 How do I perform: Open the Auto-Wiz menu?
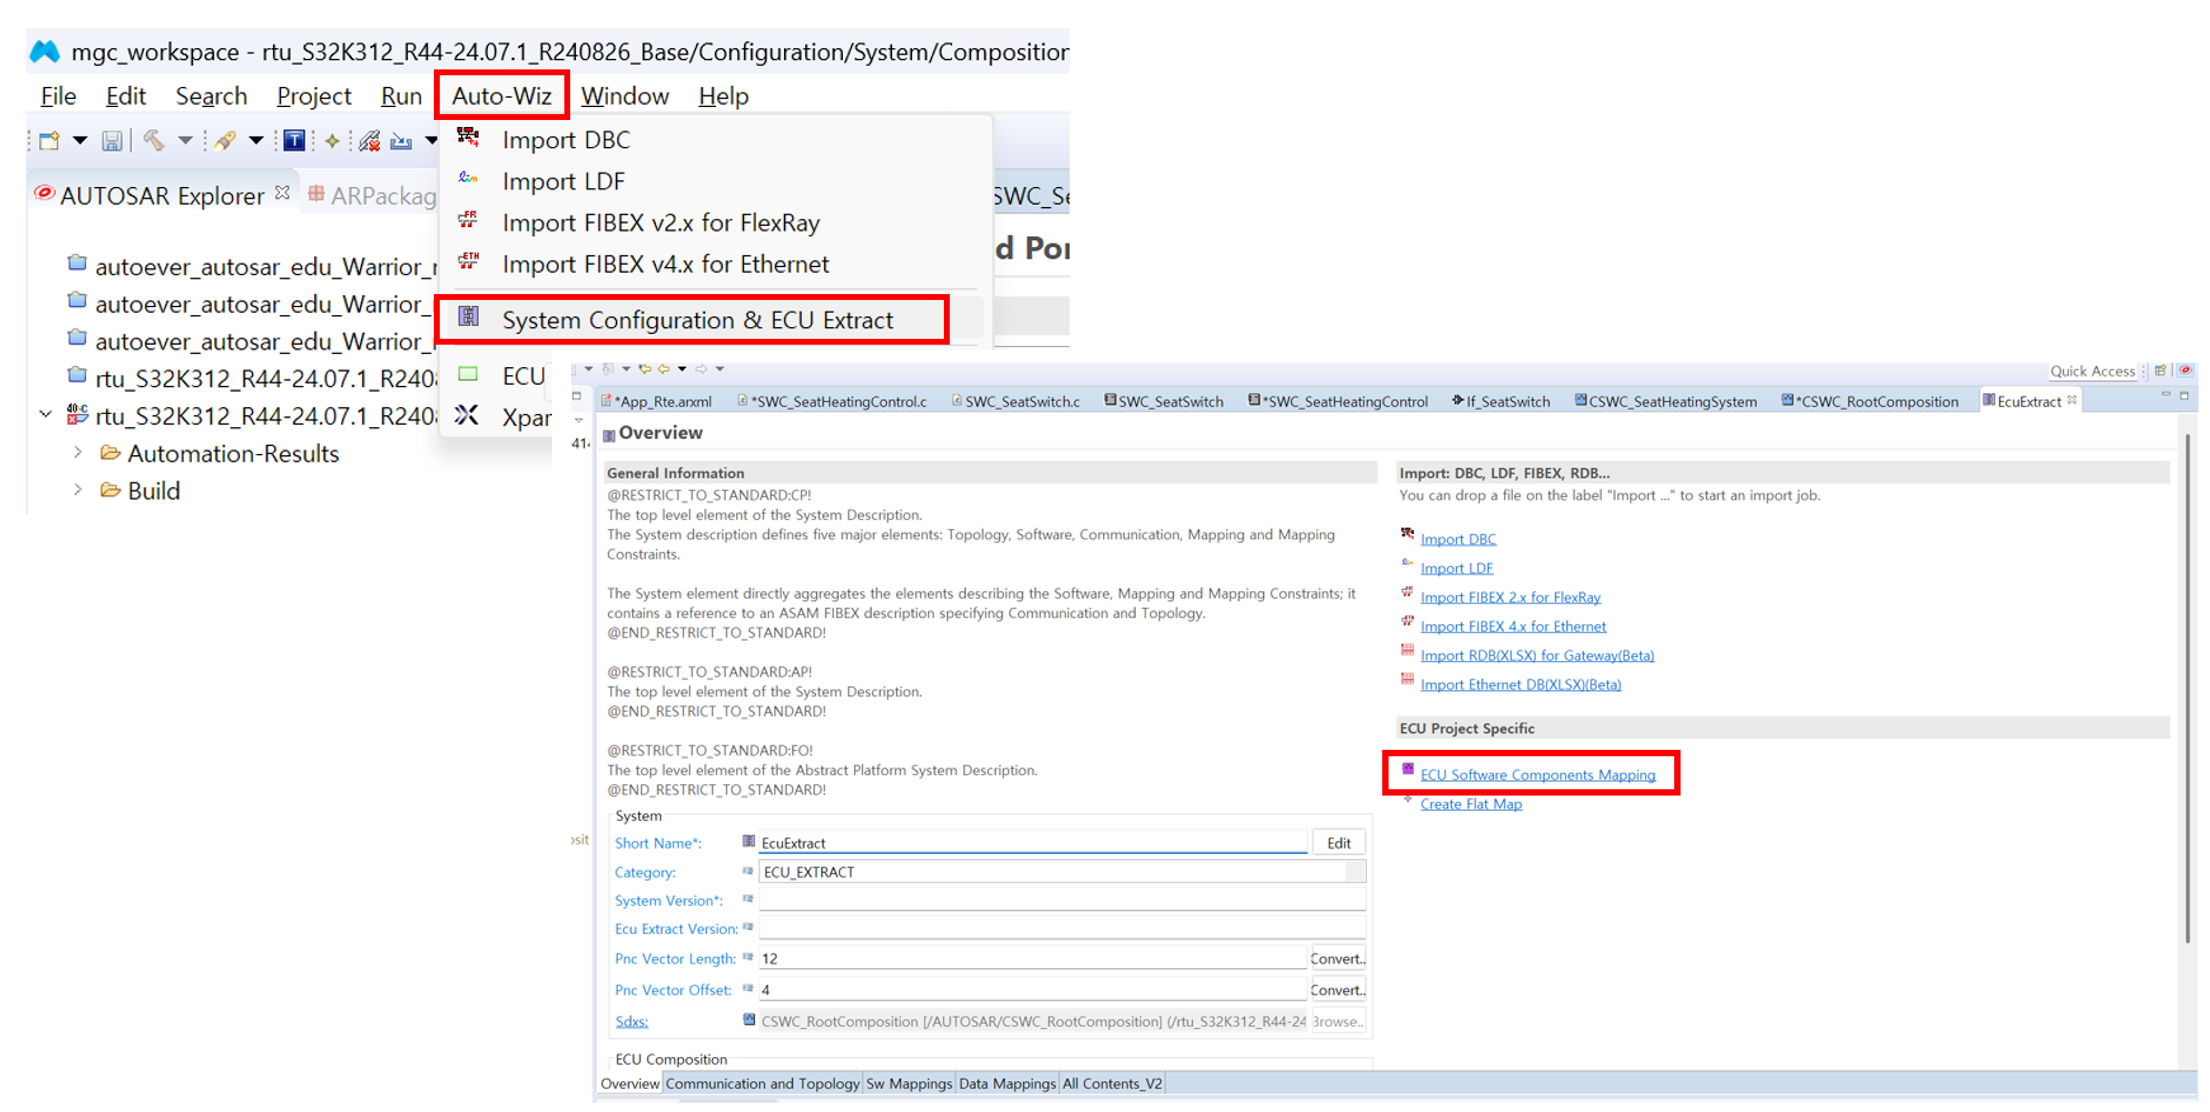[501, 96]
